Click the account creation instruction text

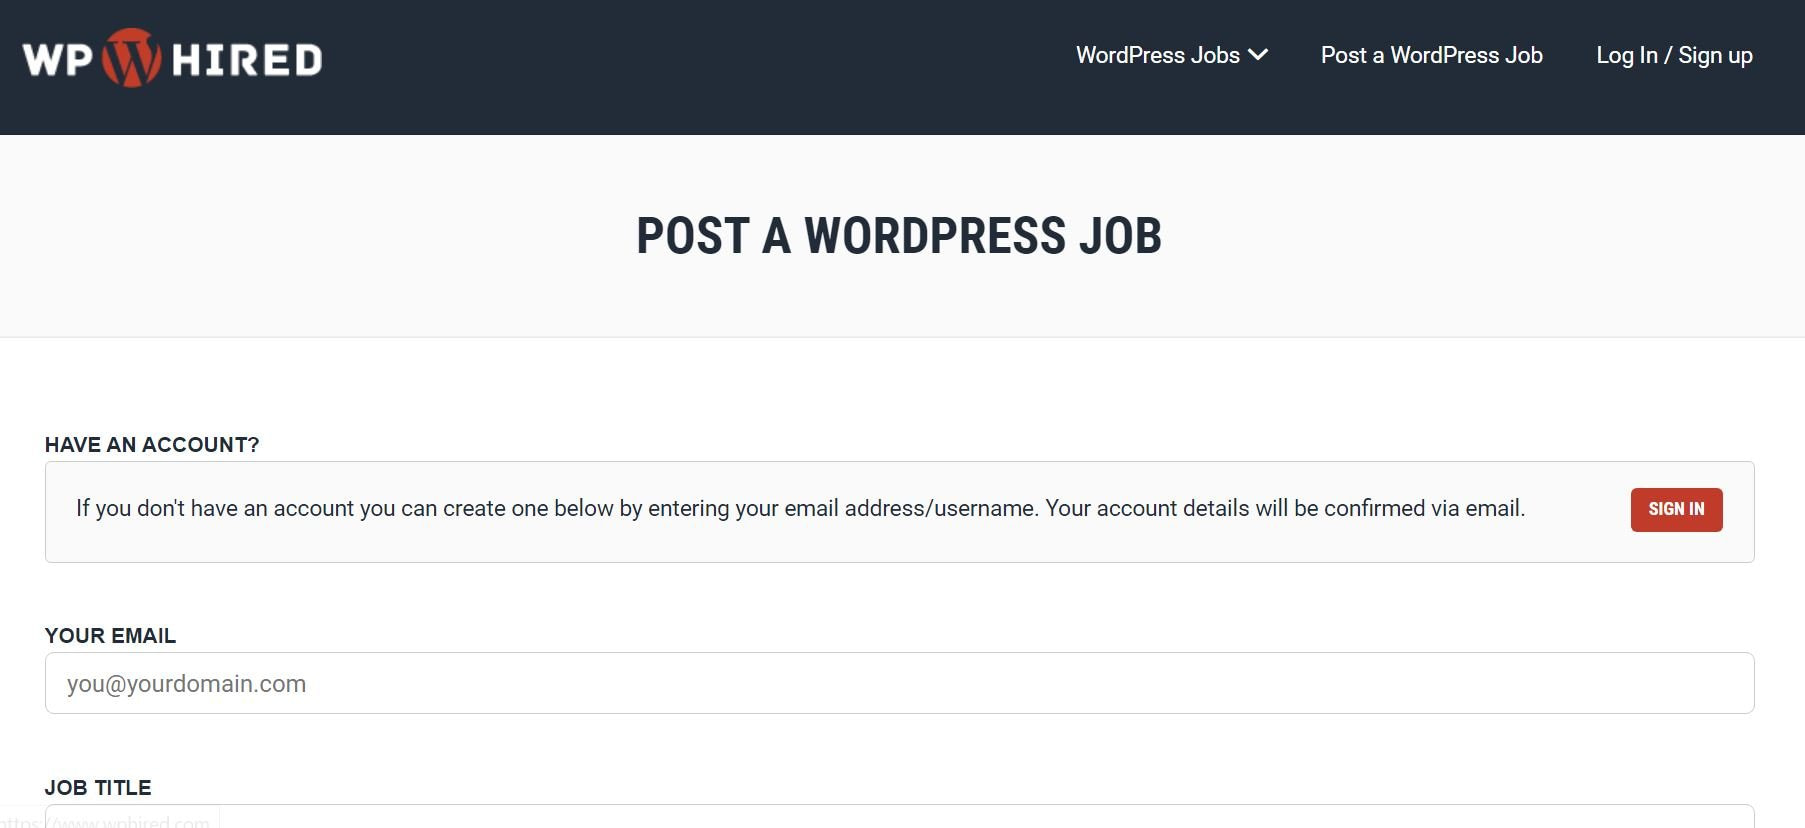coord(801,508)
